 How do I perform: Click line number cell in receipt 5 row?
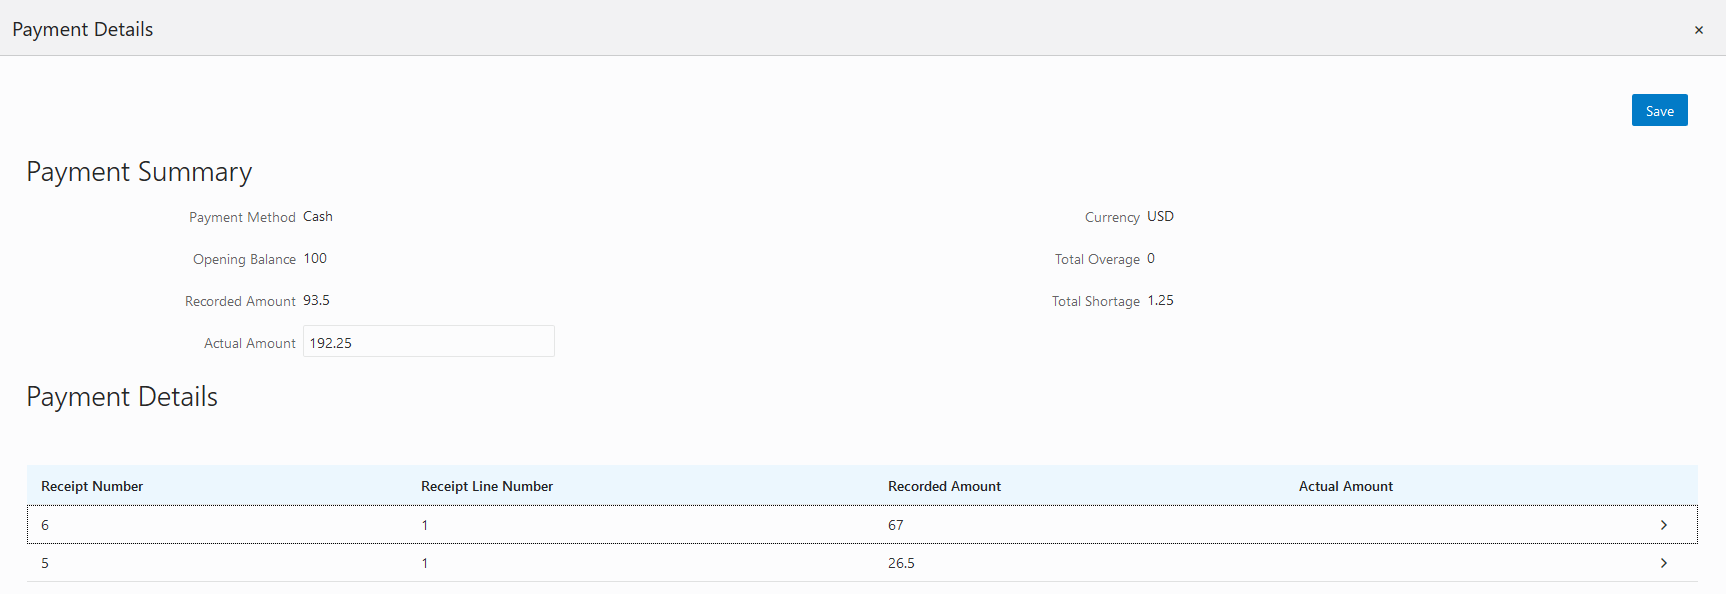424,563
